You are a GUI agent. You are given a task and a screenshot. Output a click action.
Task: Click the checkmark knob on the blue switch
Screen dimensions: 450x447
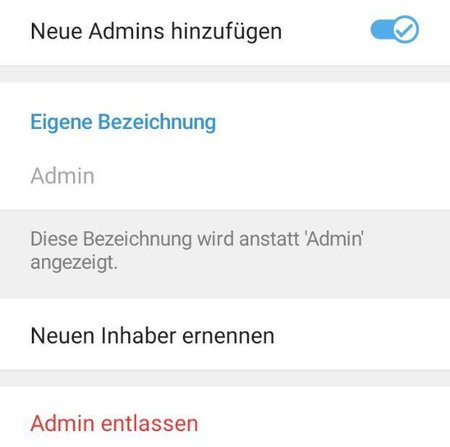(405, 30)
